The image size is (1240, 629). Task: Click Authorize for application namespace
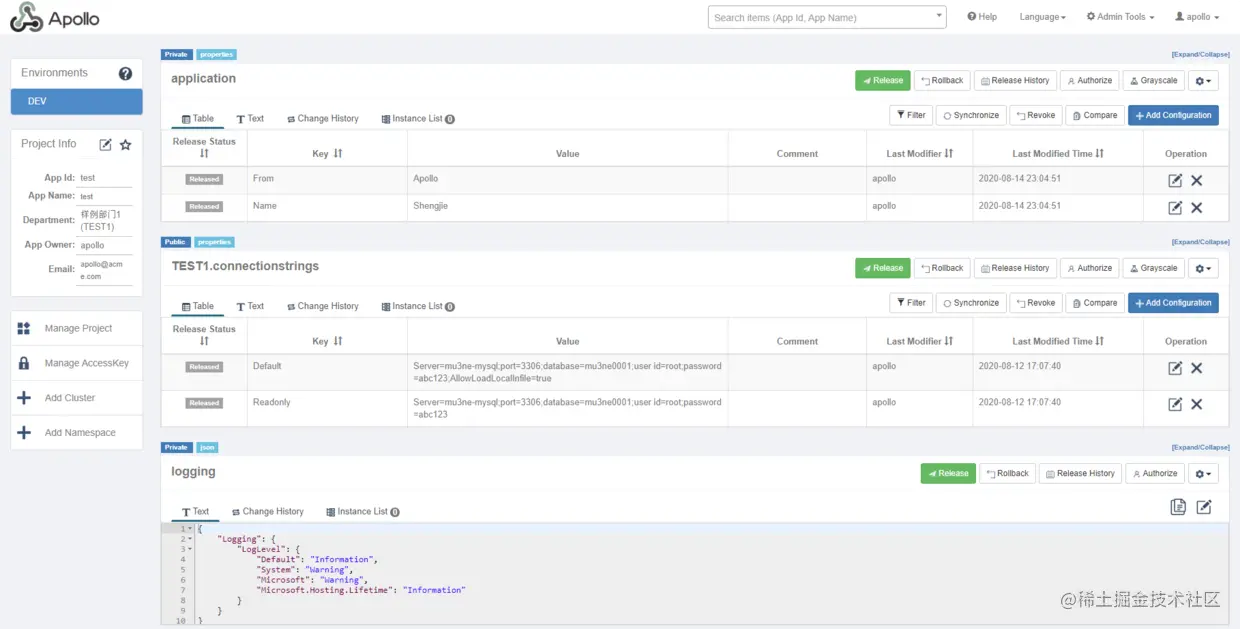[x=1089, y=81]
